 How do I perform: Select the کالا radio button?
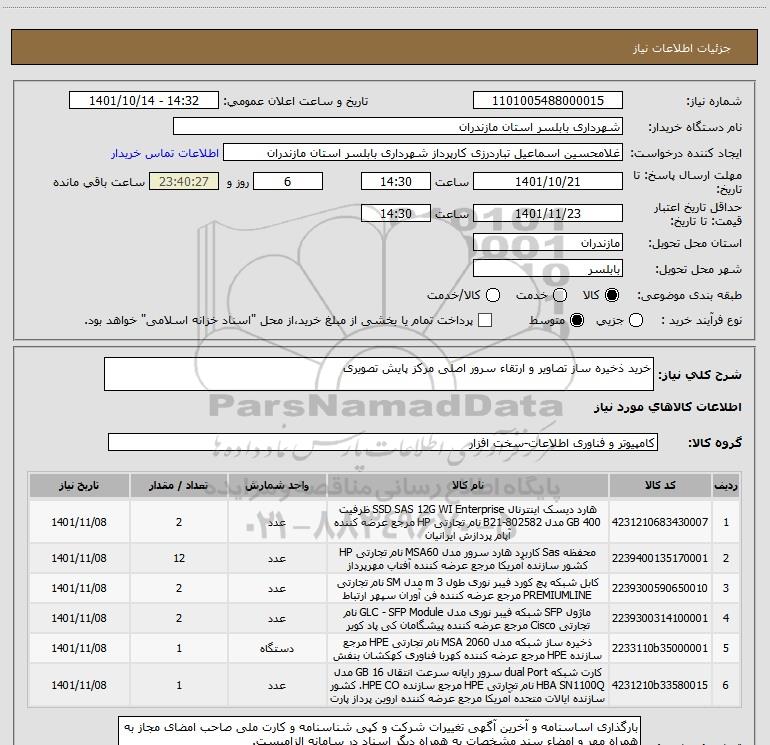pos(612,295)
